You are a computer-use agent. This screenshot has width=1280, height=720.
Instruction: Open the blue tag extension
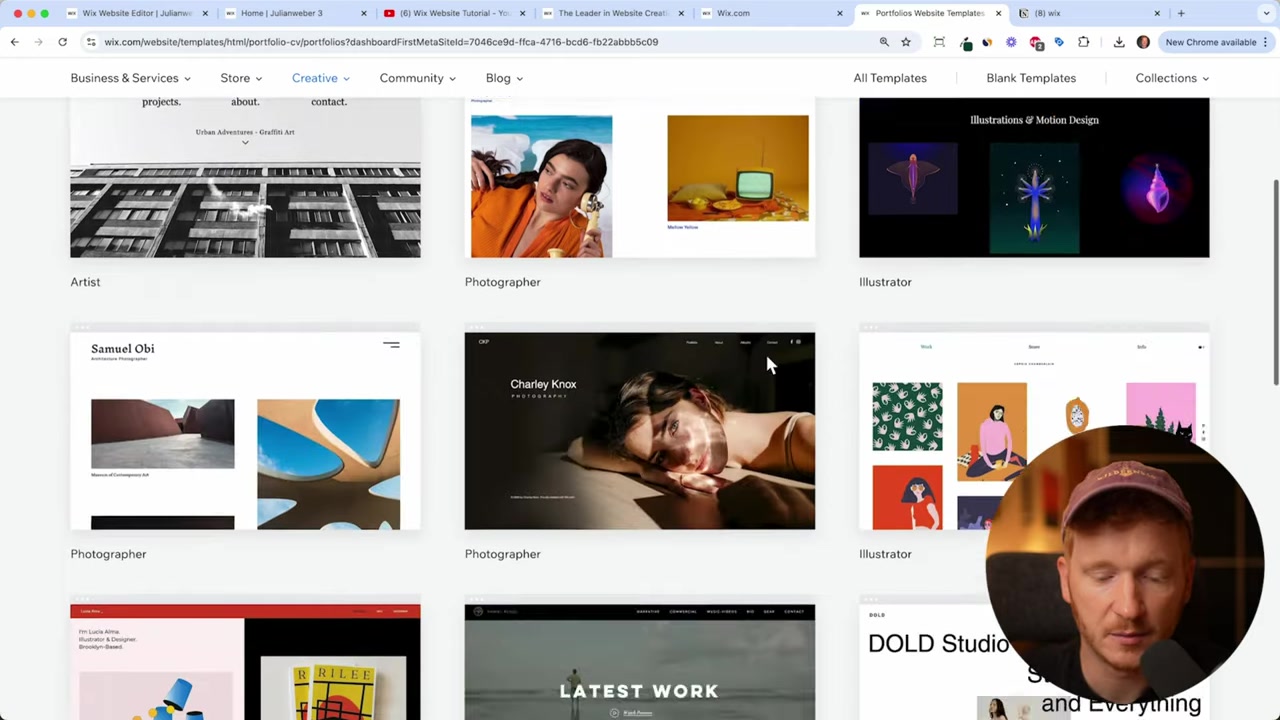pyautogui.click(x=1059, y=42)
